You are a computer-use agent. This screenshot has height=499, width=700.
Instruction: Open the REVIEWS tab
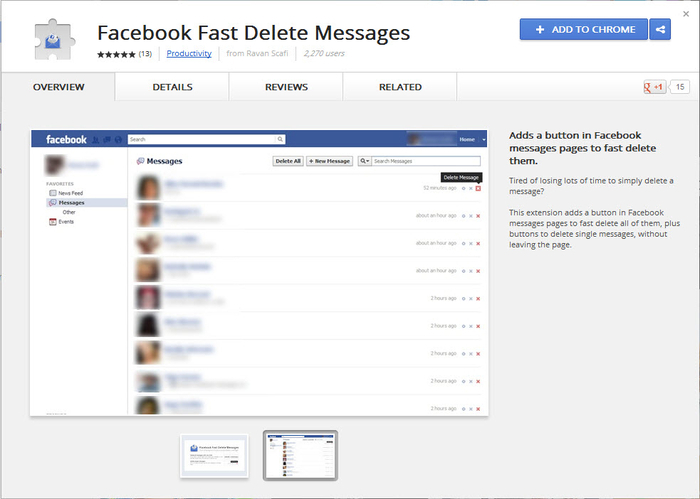[286, 87]
